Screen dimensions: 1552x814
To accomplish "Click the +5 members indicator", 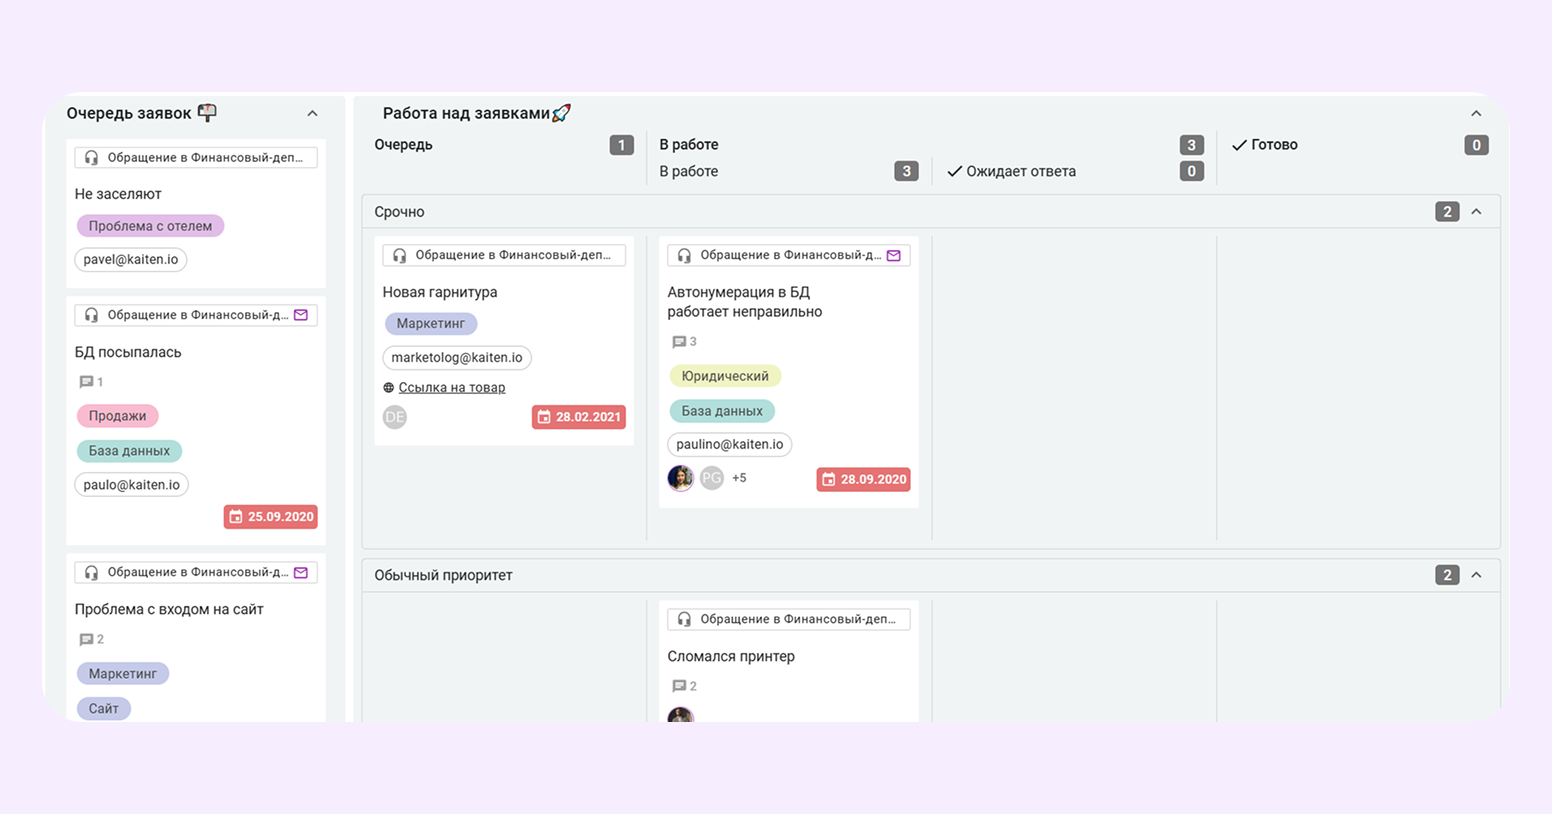I will [739, 478].
